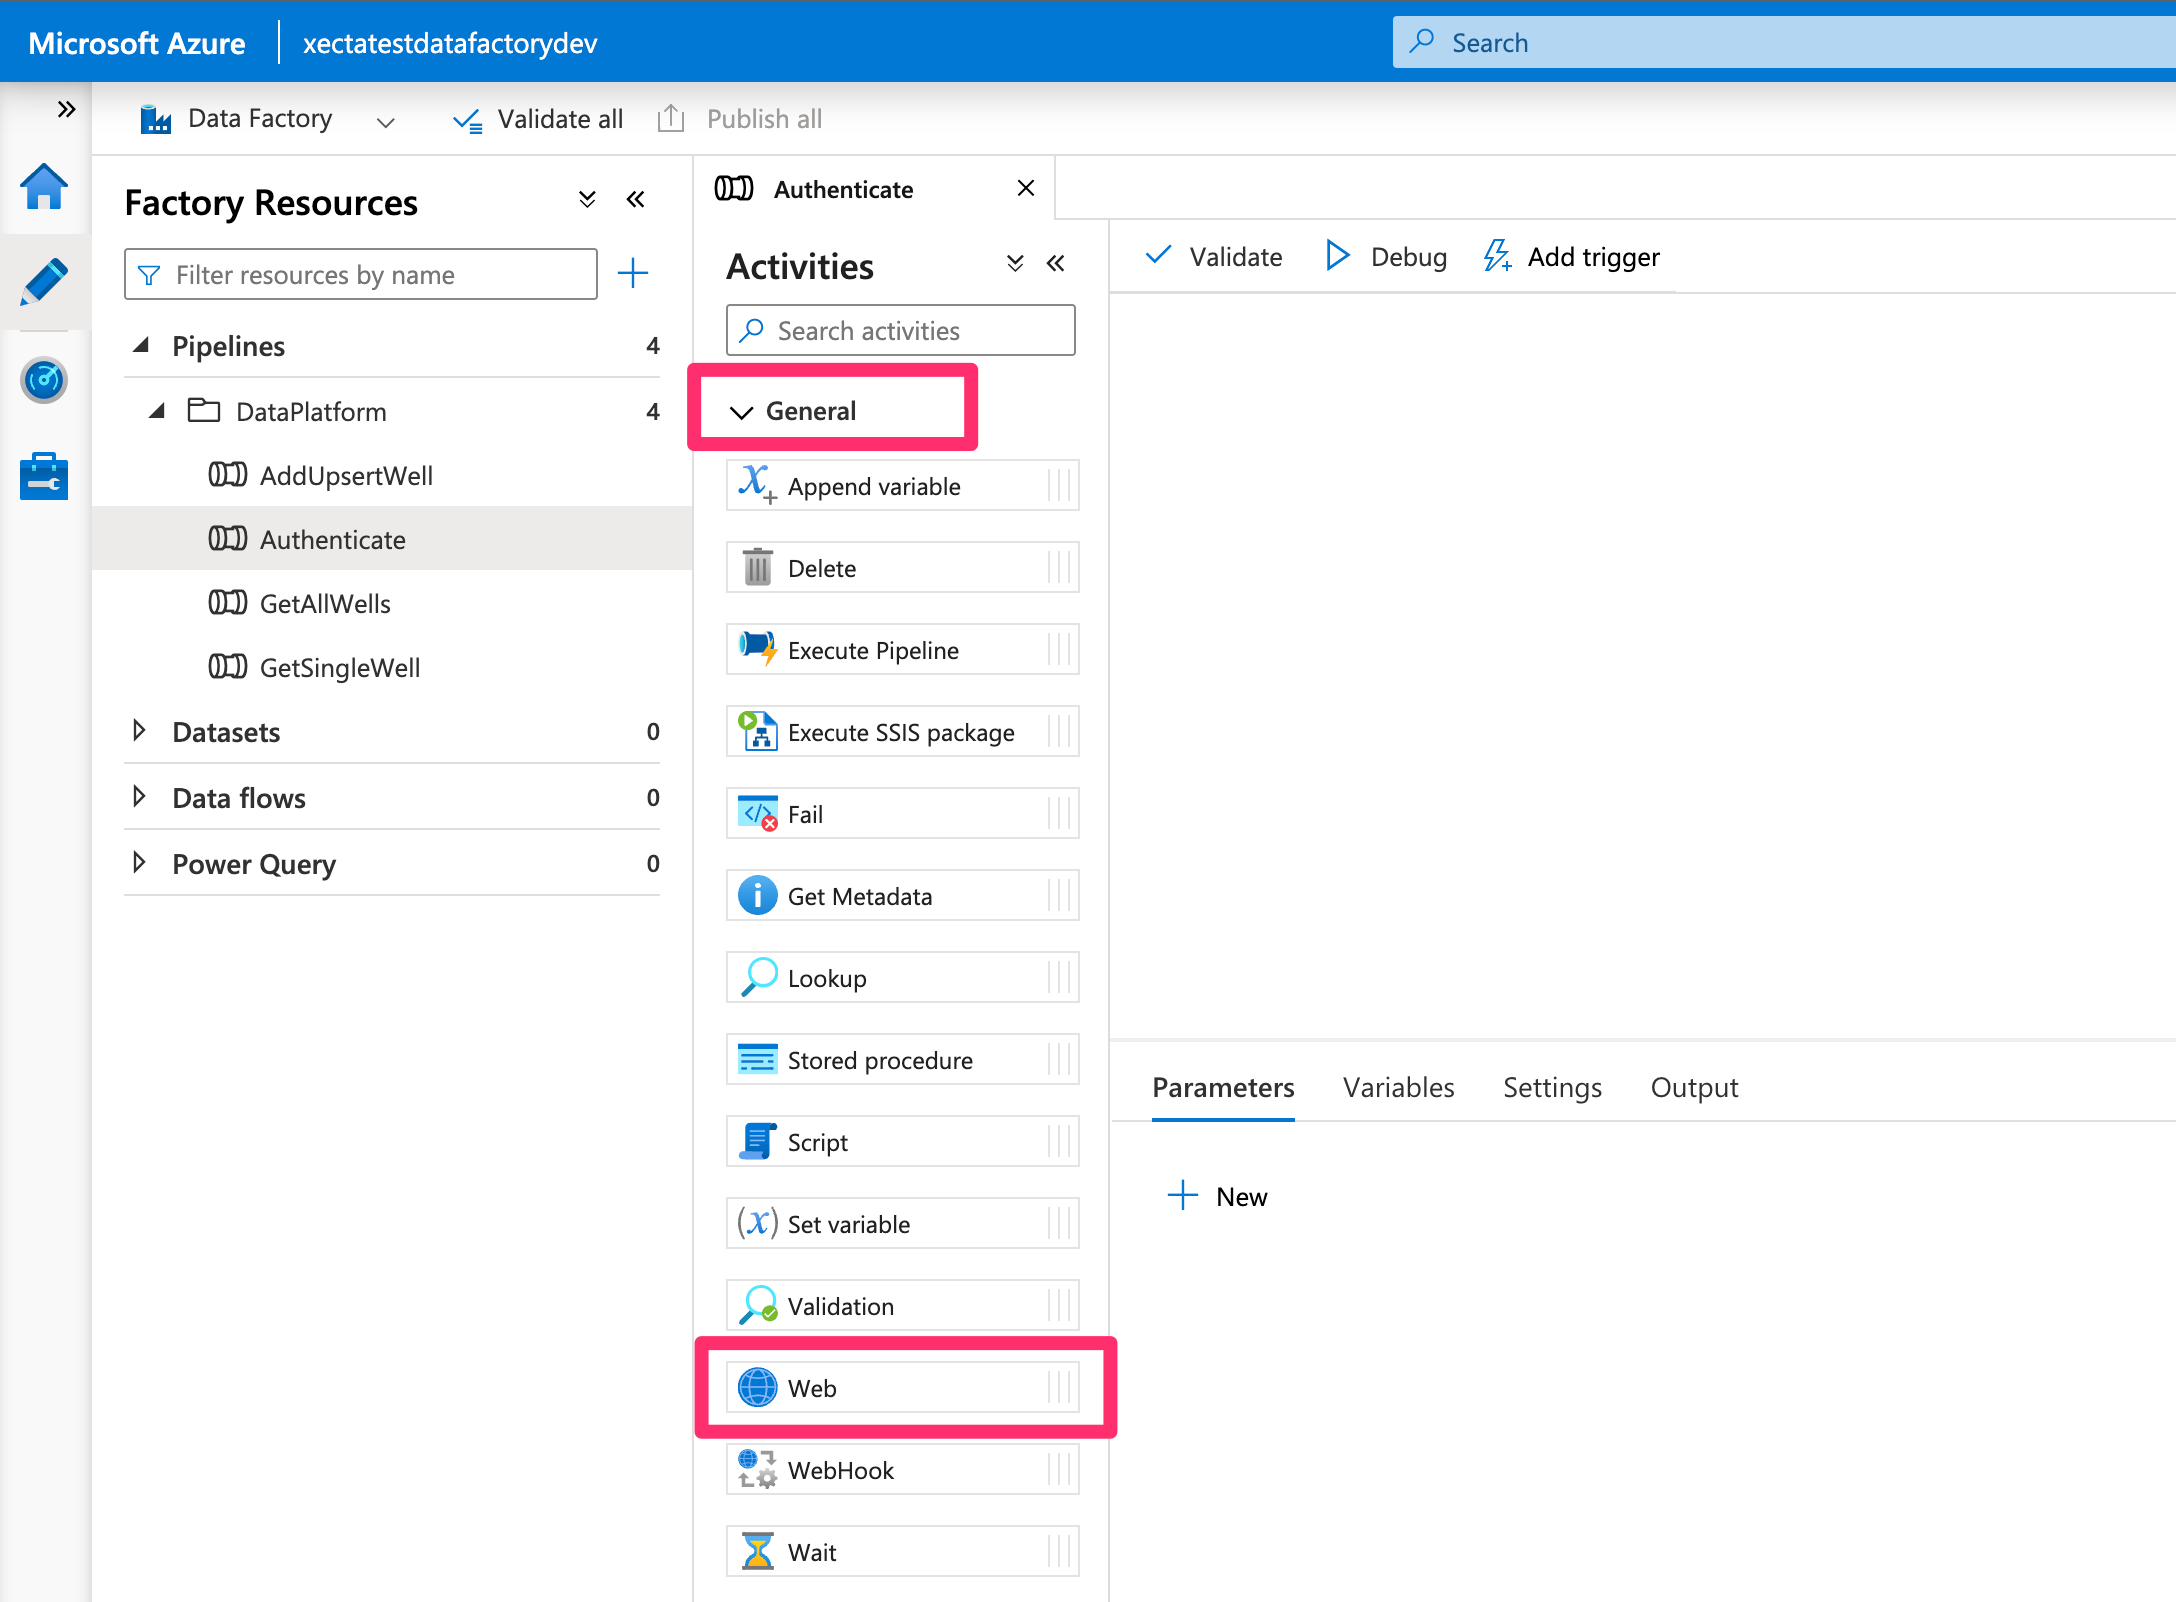This screenshot has height=1602, width=2176.
Task: Click the Stored procedure activity icon
Action: [757, 1059]
